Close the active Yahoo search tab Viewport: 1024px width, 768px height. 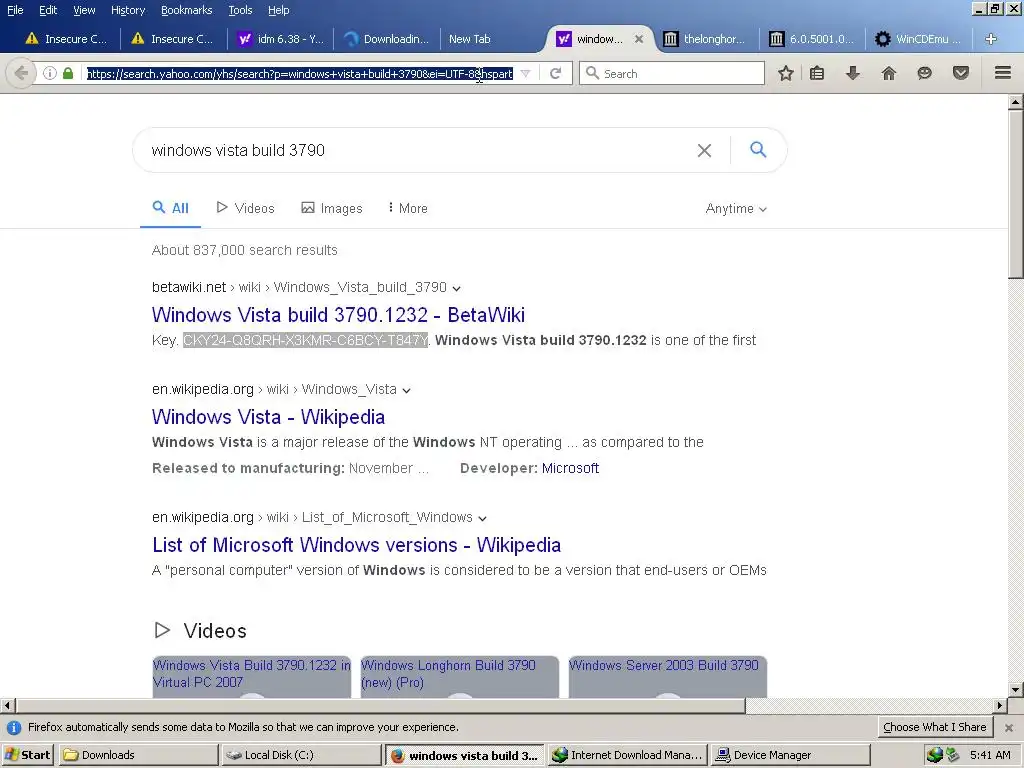click(x=639, y=39)
